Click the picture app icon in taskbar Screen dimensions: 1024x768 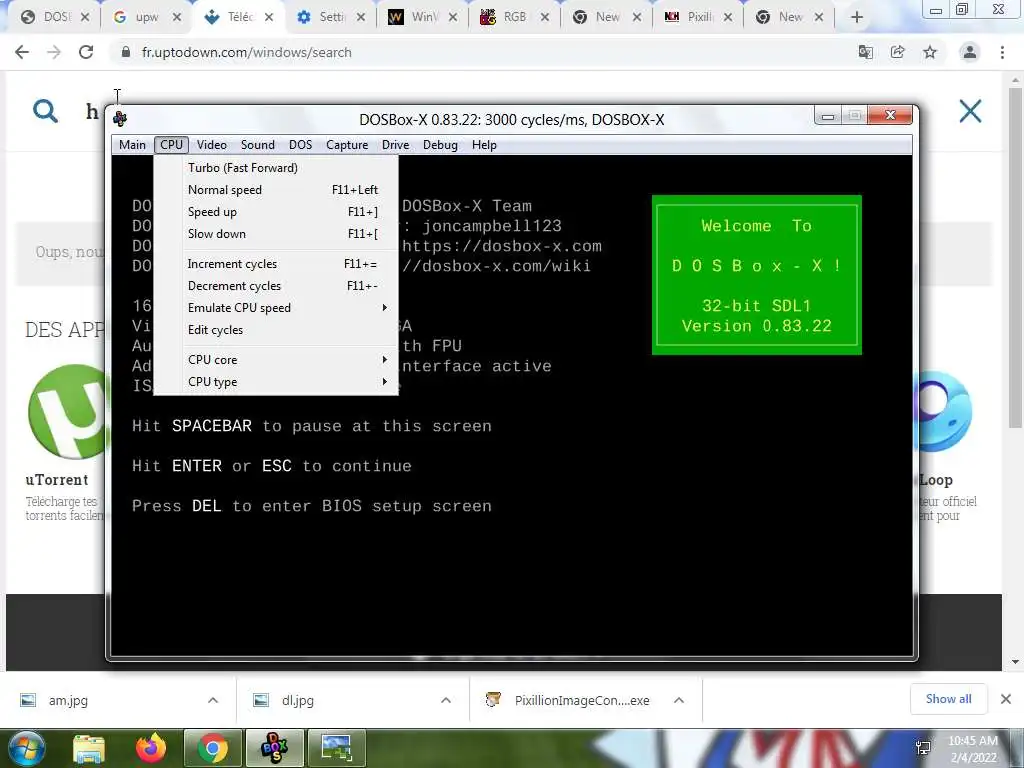coord(336,748)
